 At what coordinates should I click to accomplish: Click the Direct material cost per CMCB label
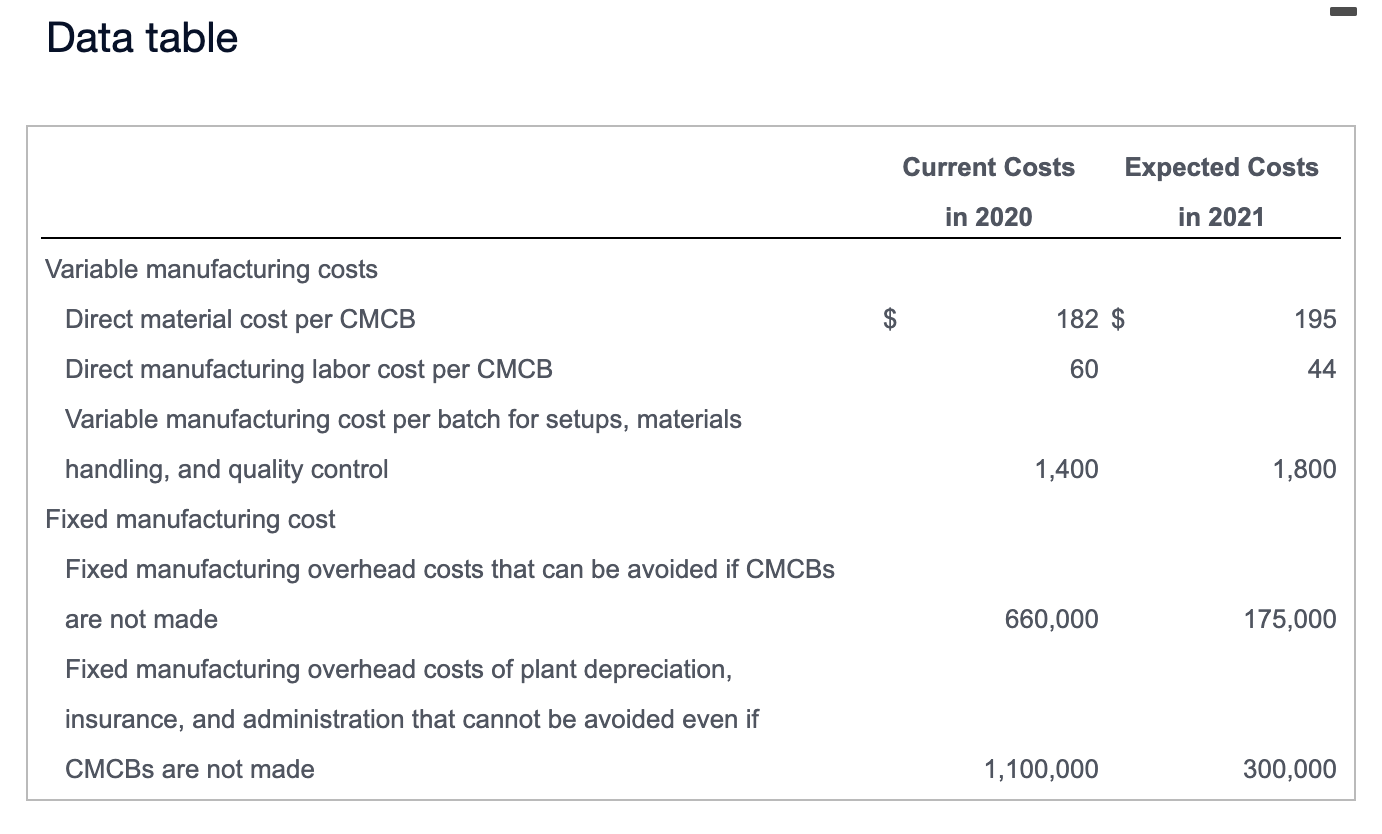click(240, 319)
